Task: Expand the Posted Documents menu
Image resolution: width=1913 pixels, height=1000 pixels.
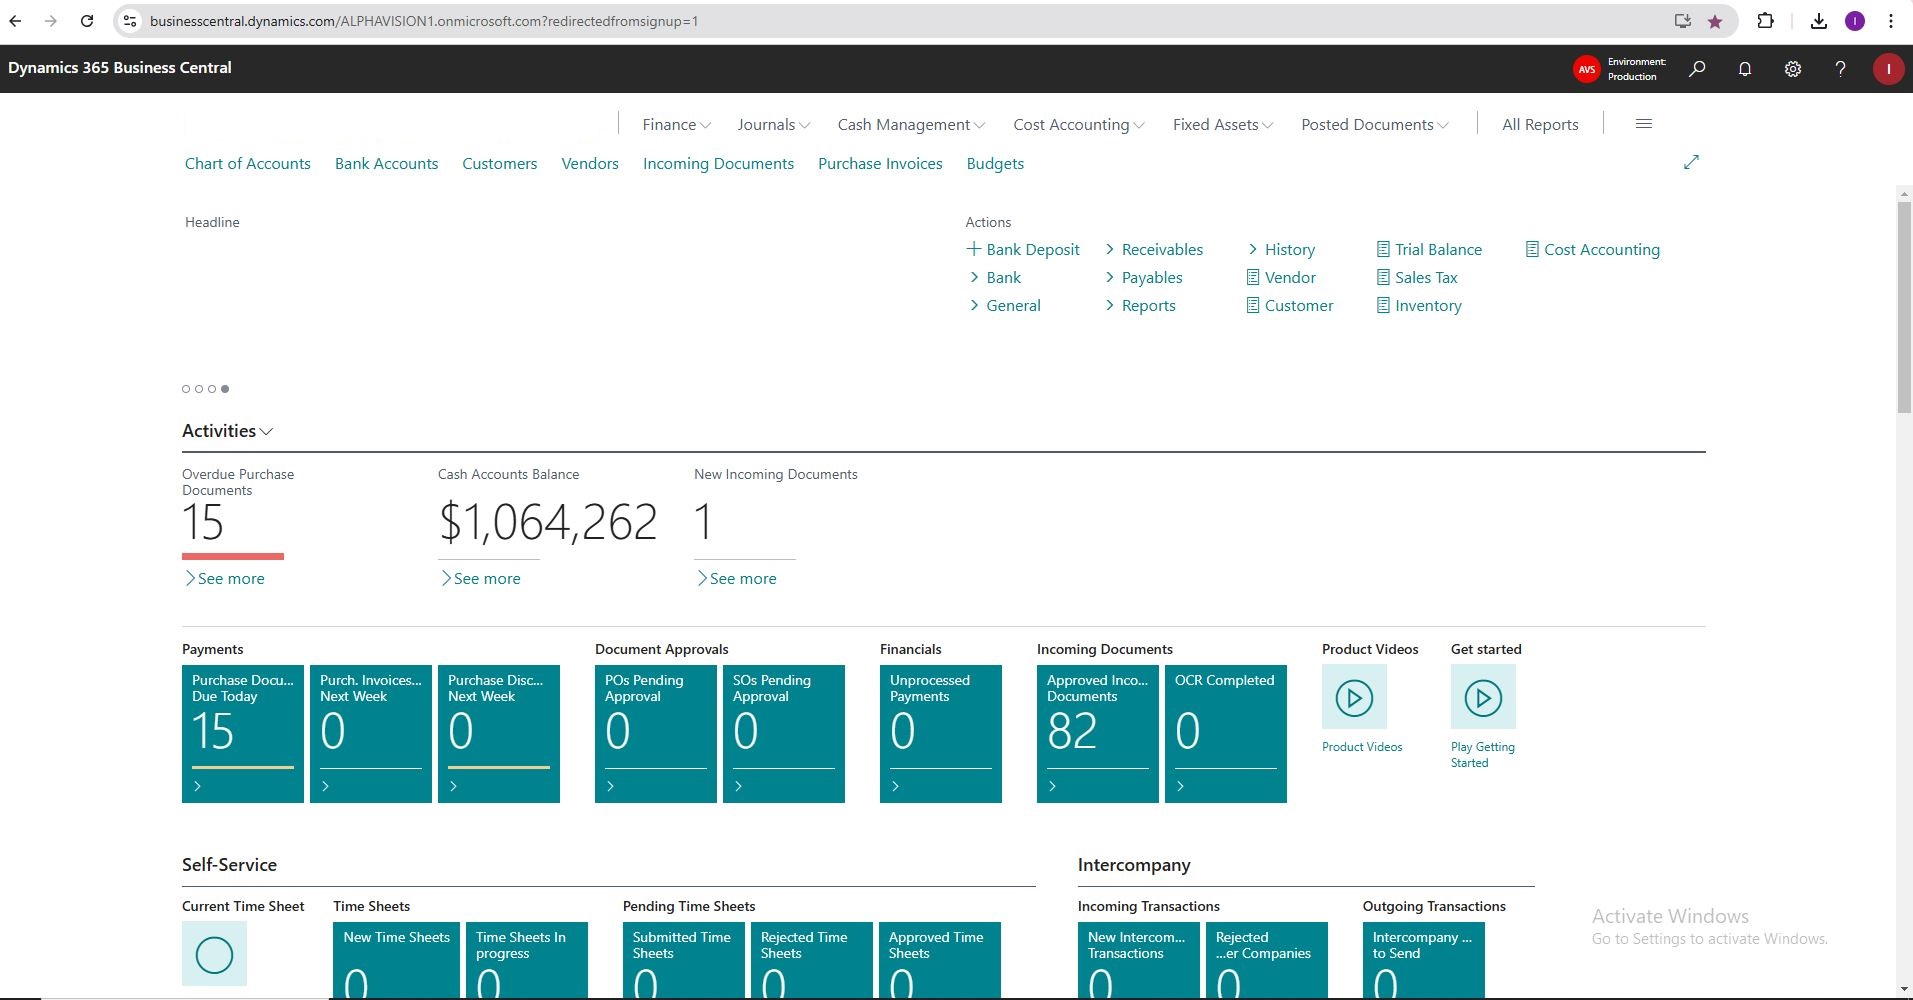Action: click(1375, 124)
